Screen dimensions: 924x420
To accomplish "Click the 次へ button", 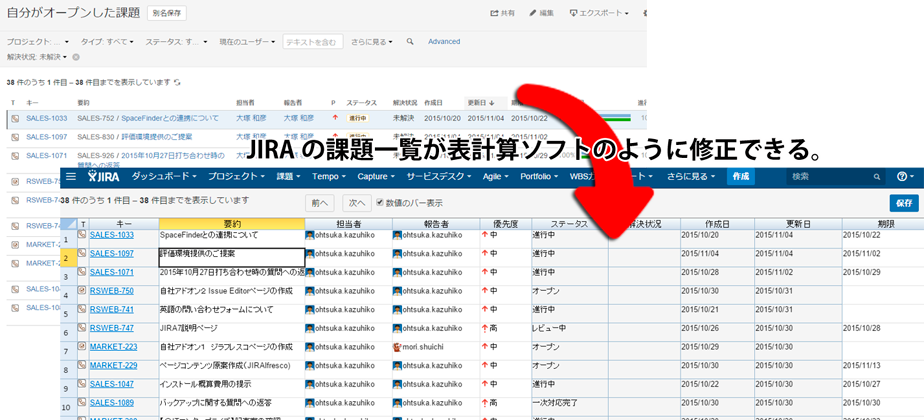I will (357, 203).
